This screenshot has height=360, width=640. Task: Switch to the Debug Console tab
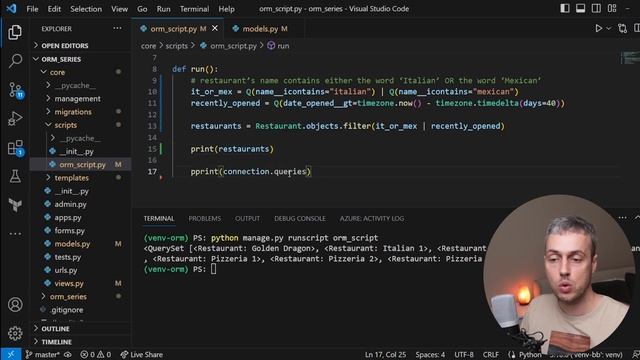coord(300,218)
